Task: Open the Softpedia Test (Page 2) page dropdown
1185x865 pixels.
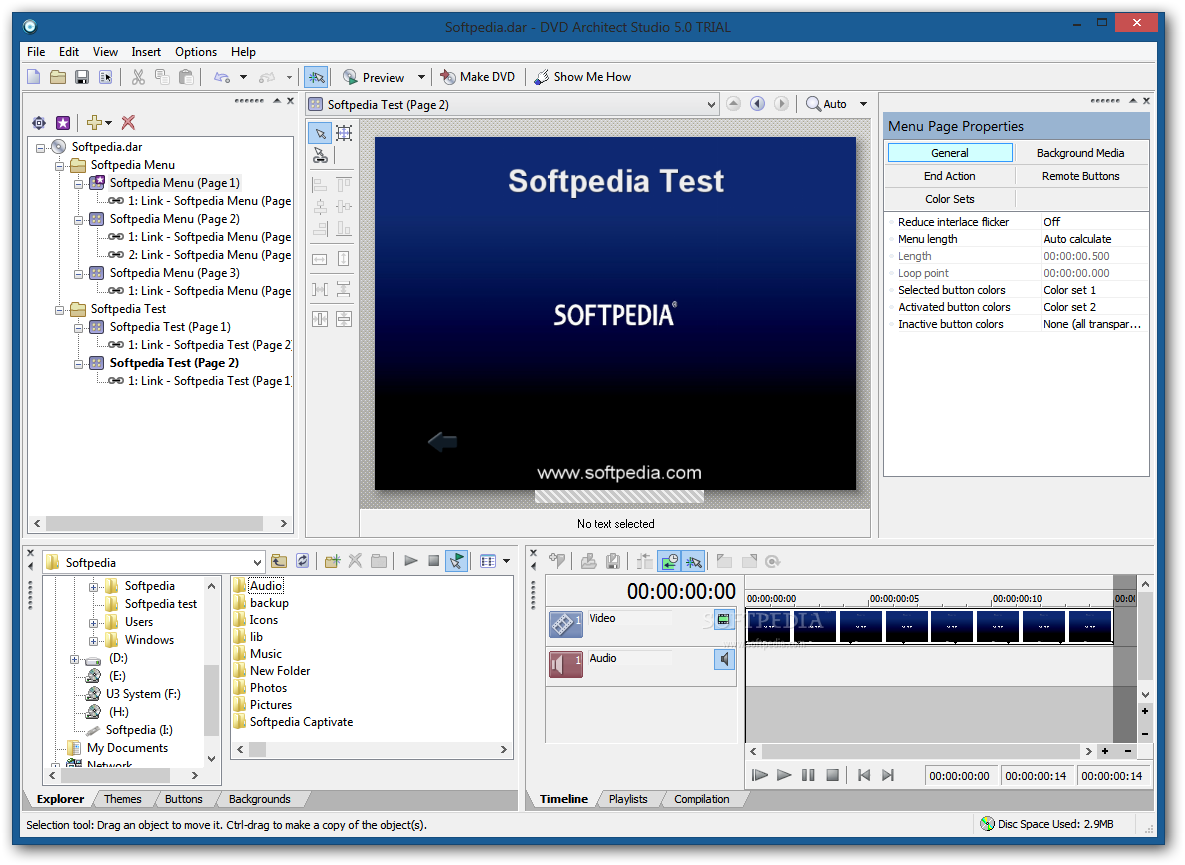Action: tap(711, 105)
